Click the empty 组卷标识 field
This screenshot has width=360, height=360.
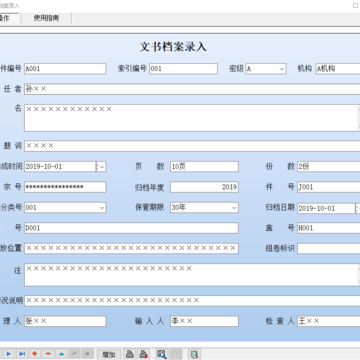[x=329, y=248]
